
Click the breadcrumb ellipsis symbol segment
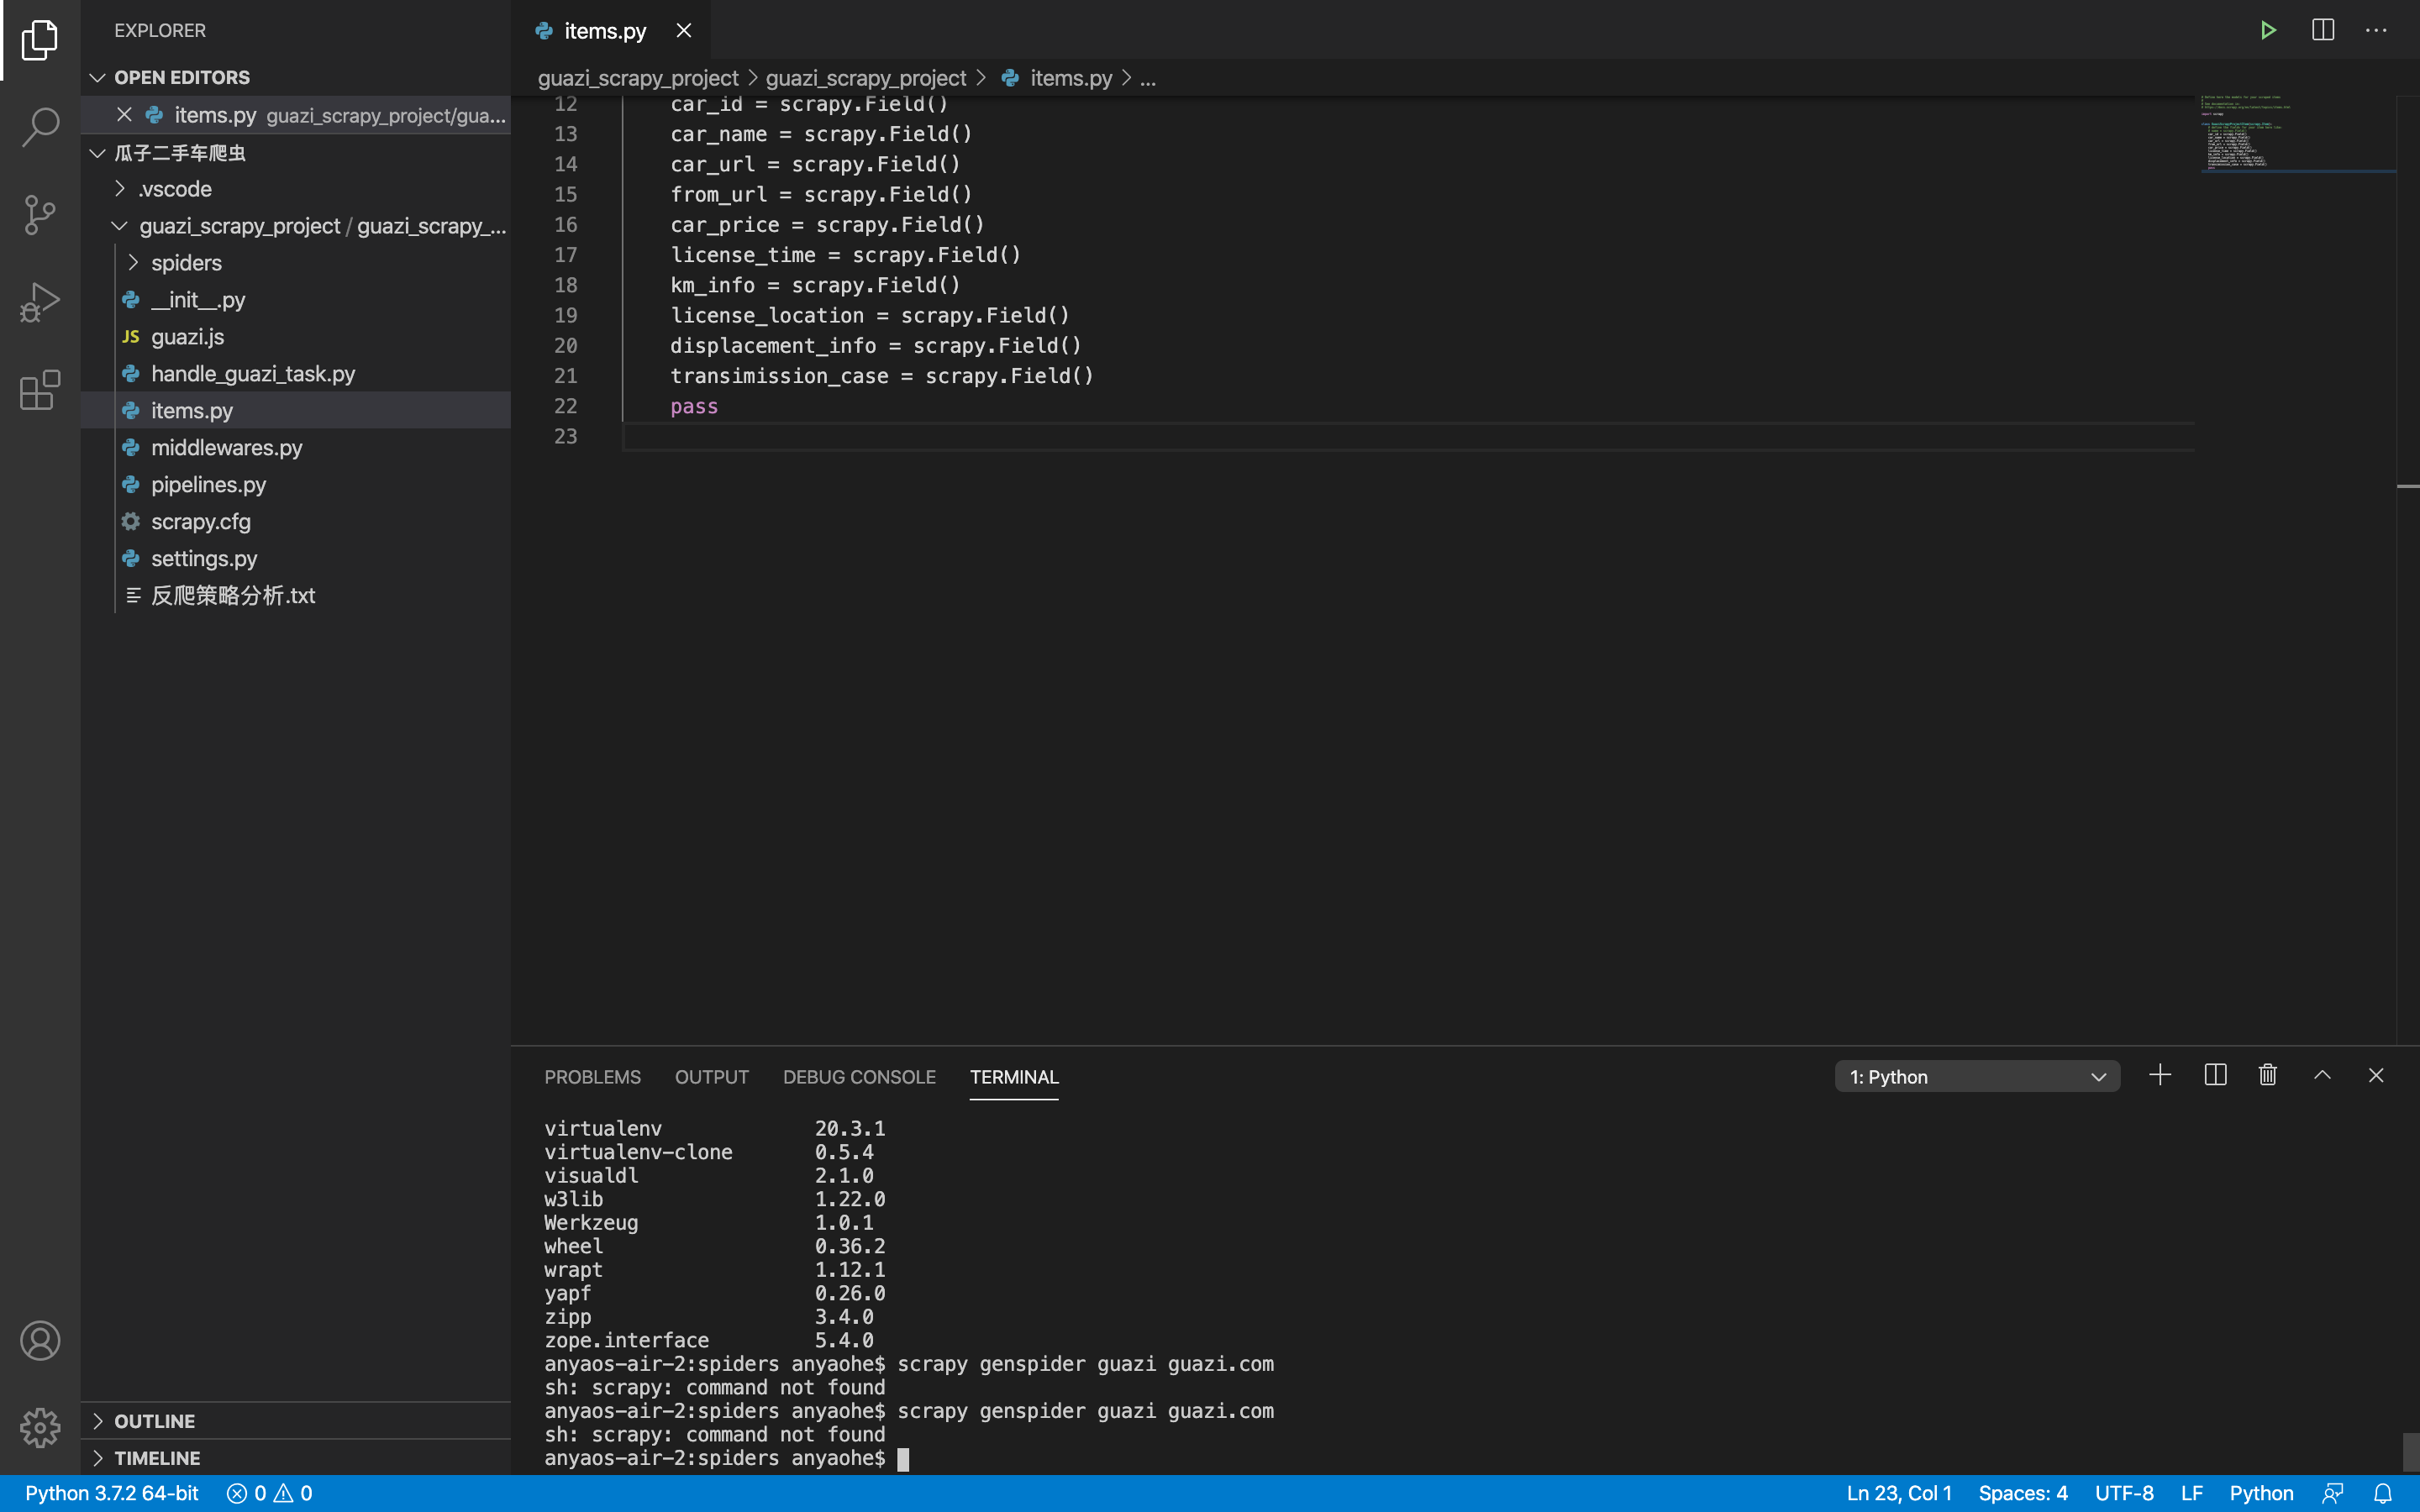[x=1148, y=78]
